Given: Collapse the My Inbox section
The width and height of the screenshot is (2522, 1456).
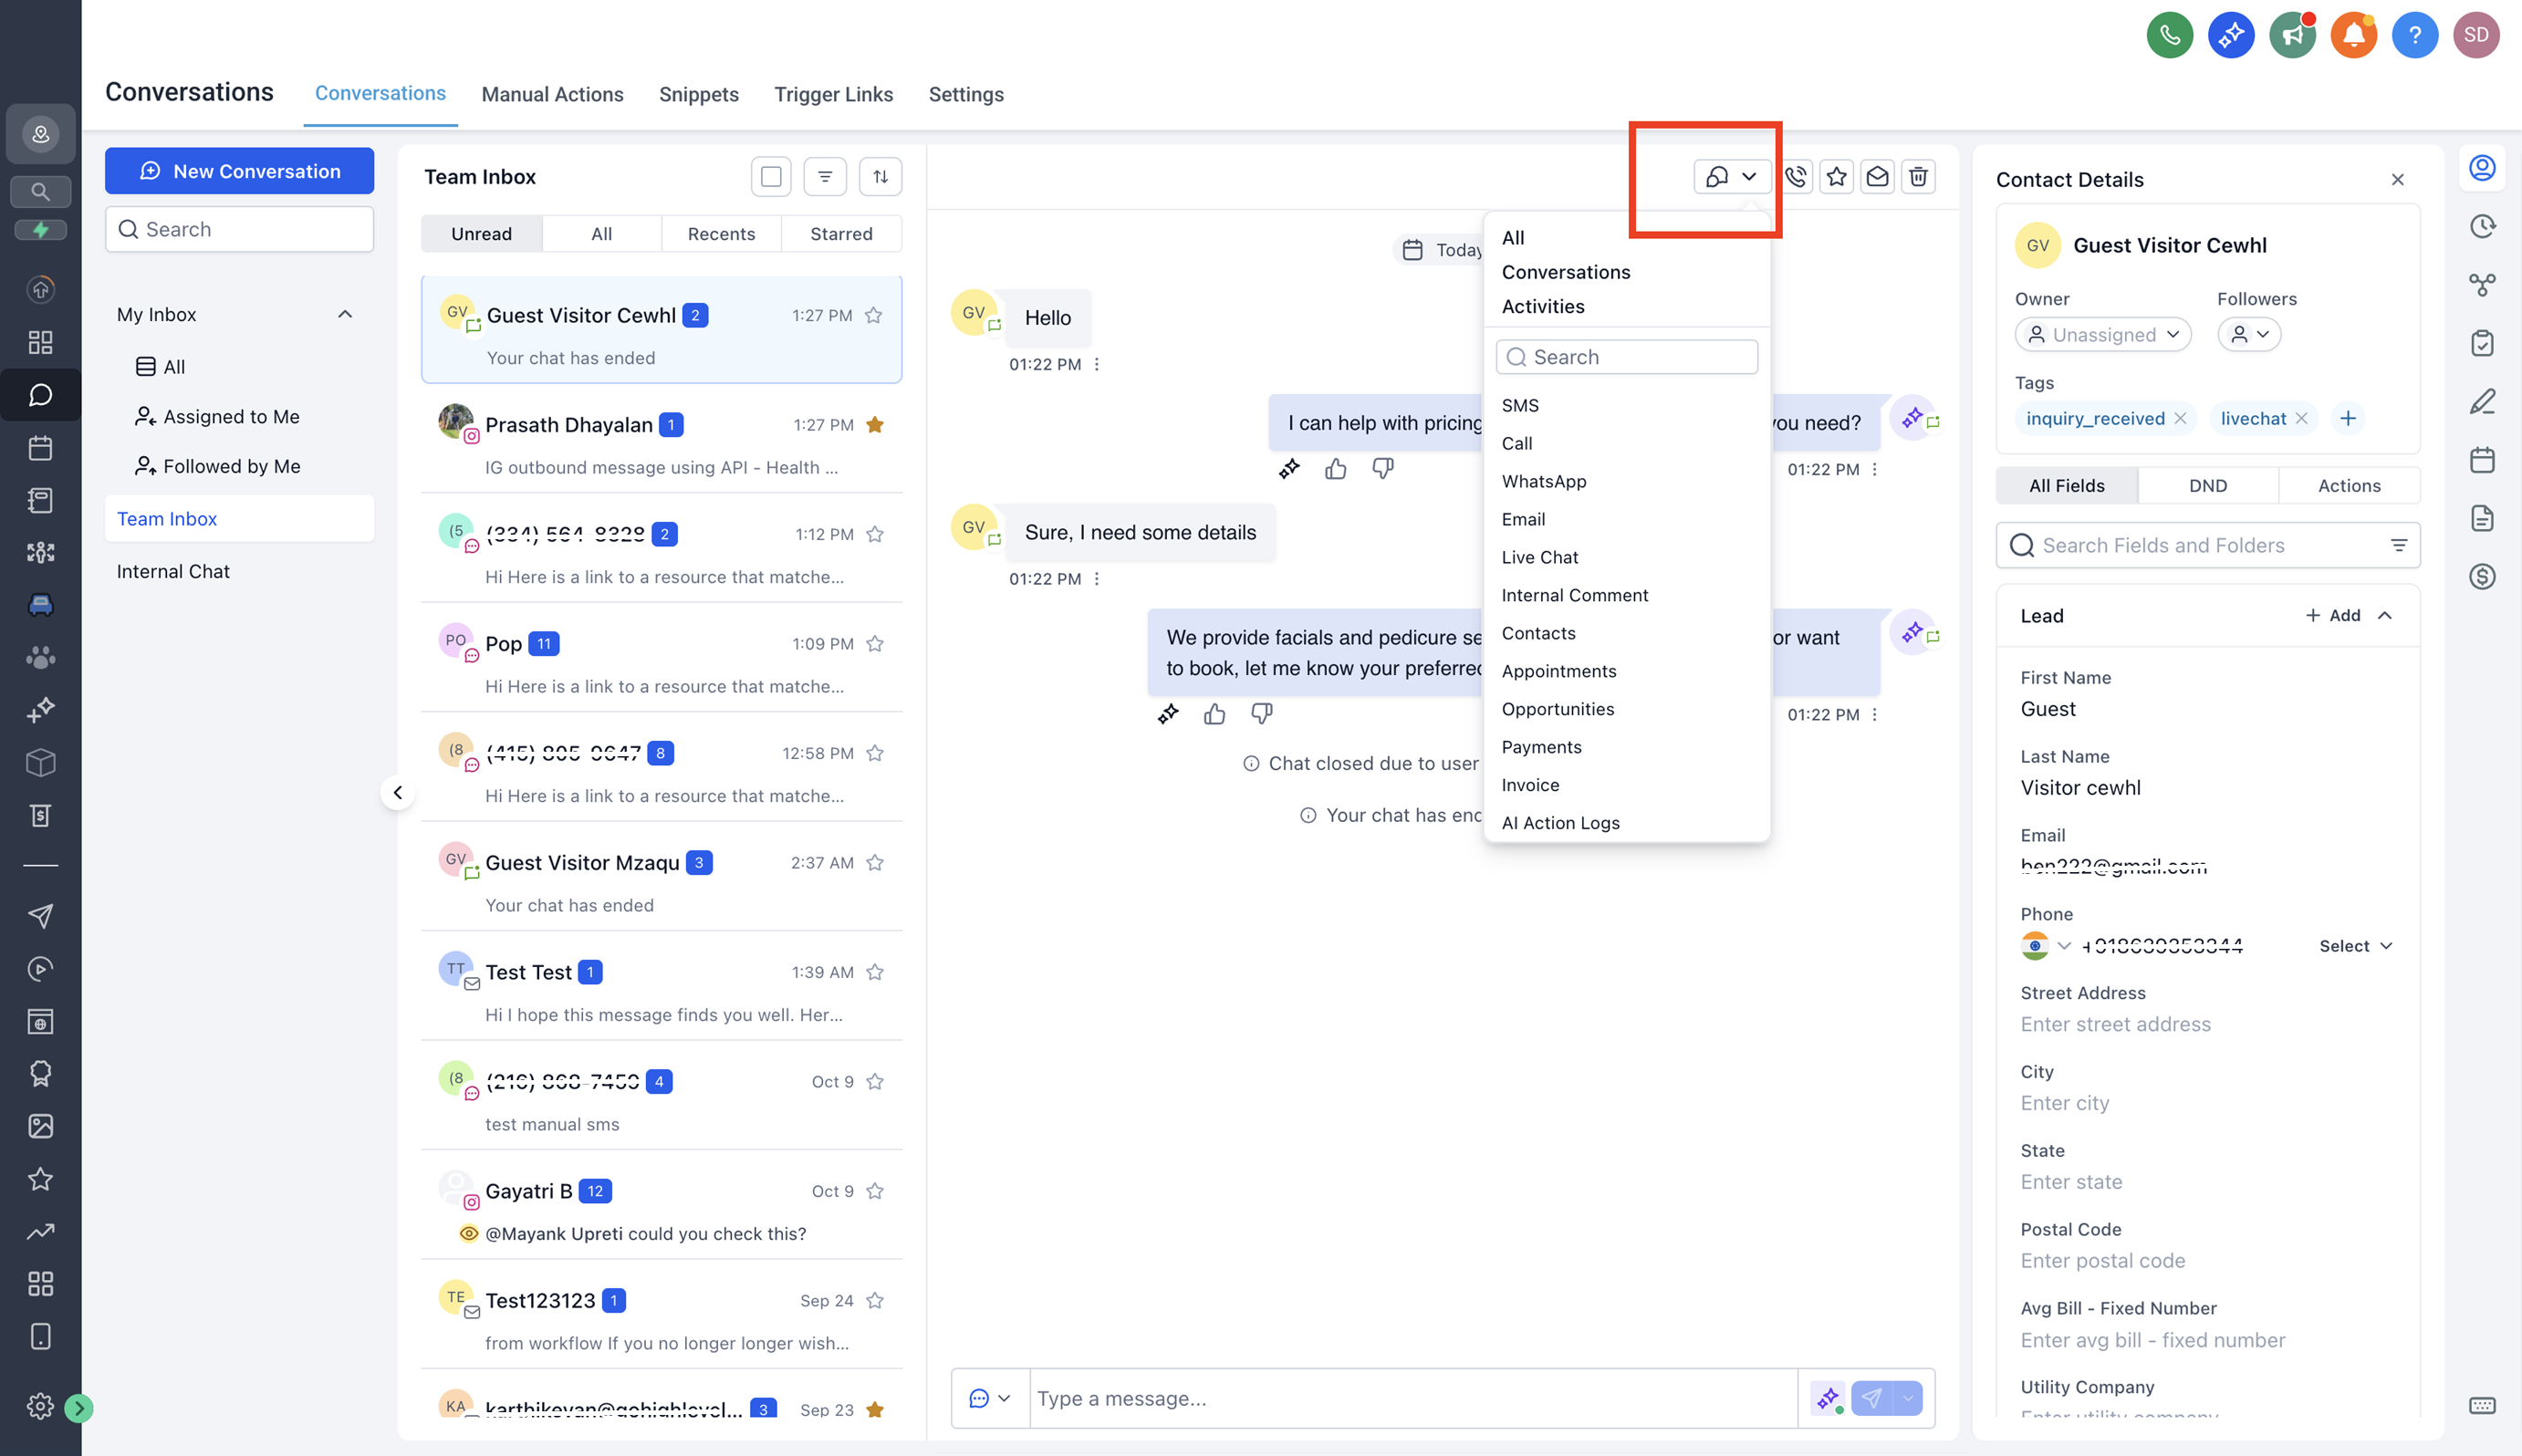Looking at the screenshot, I should [345, 314].
